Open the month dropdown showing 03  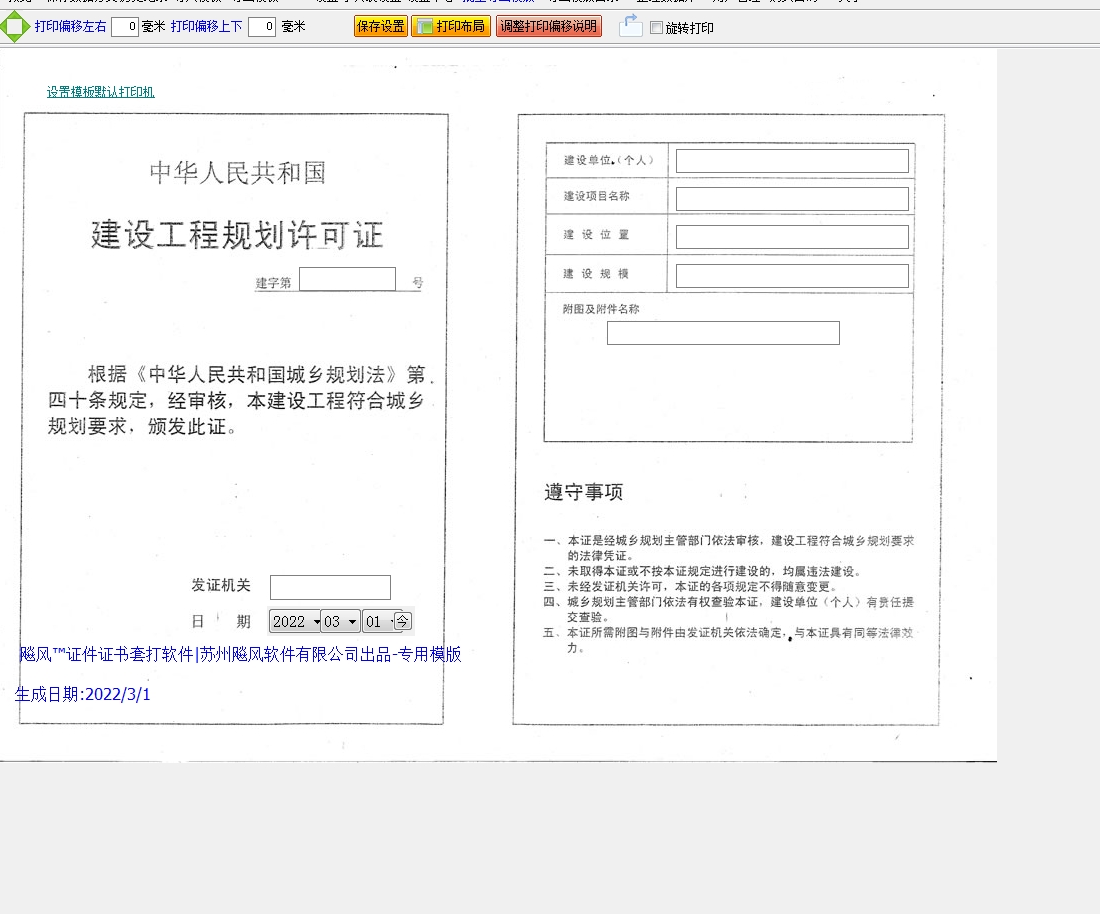(x=340, y=621)
